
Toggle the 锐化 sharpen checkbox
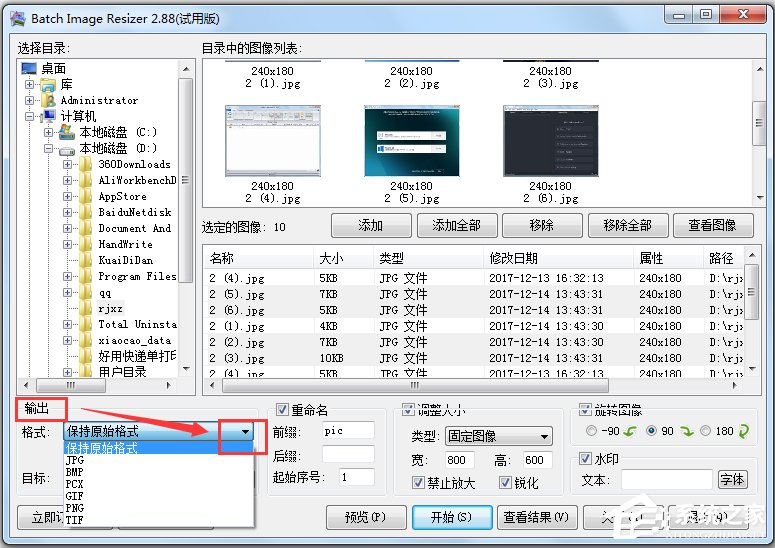[x=505, y=482]
